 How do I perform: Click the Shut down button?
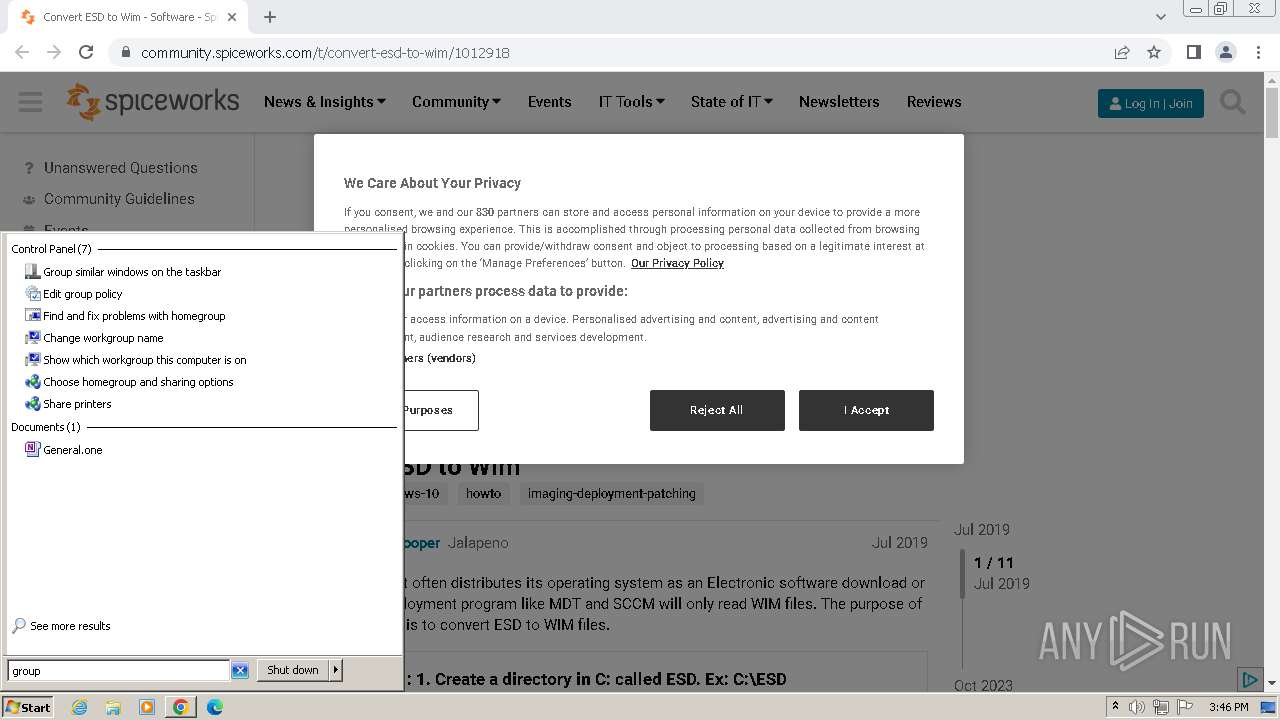point(293,670)
